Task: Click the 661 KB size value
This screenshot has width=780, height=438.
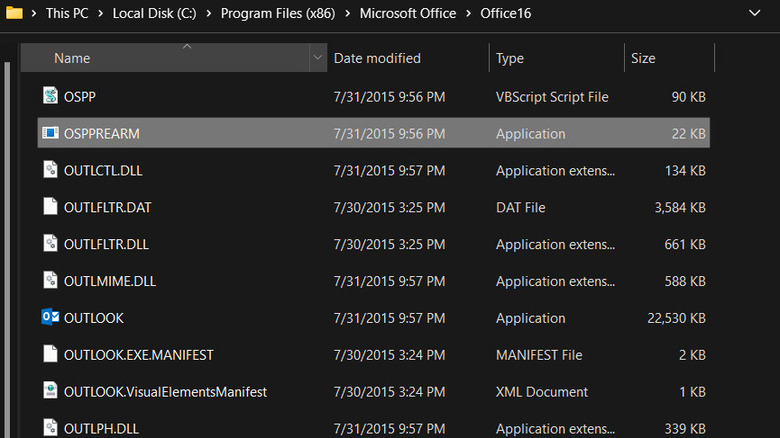Action: [685, 244]
